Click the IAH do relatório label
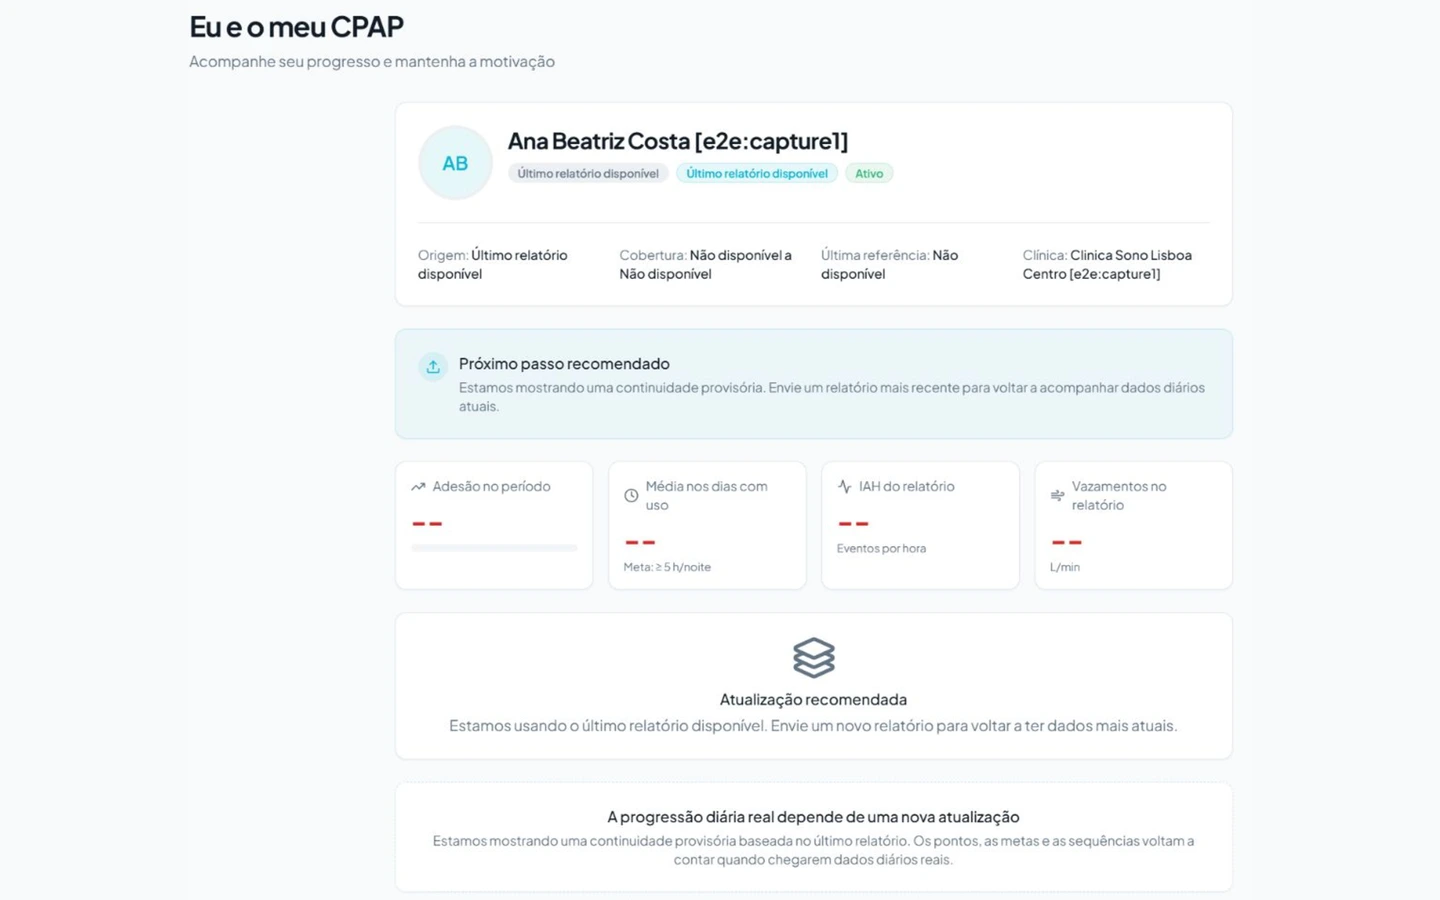The width and height of the screenshot is (1440, 900). coord(907,487)
